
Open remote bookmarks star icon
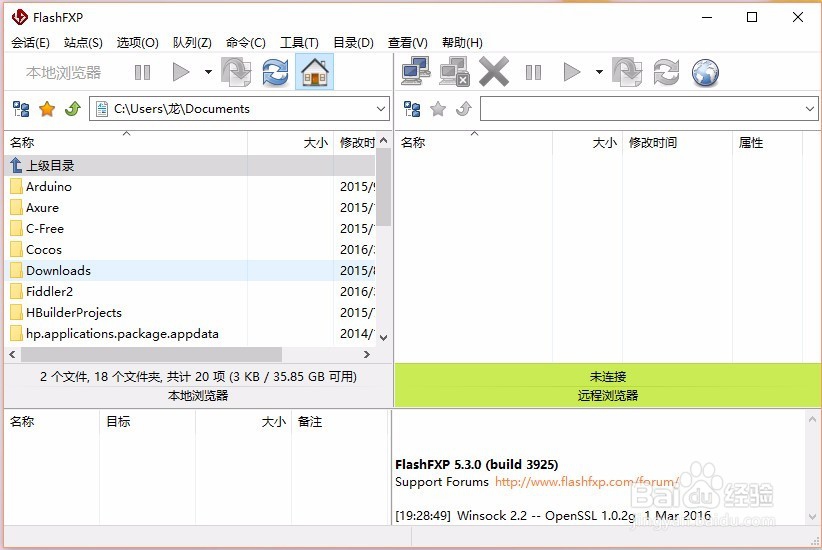(438, 109)
